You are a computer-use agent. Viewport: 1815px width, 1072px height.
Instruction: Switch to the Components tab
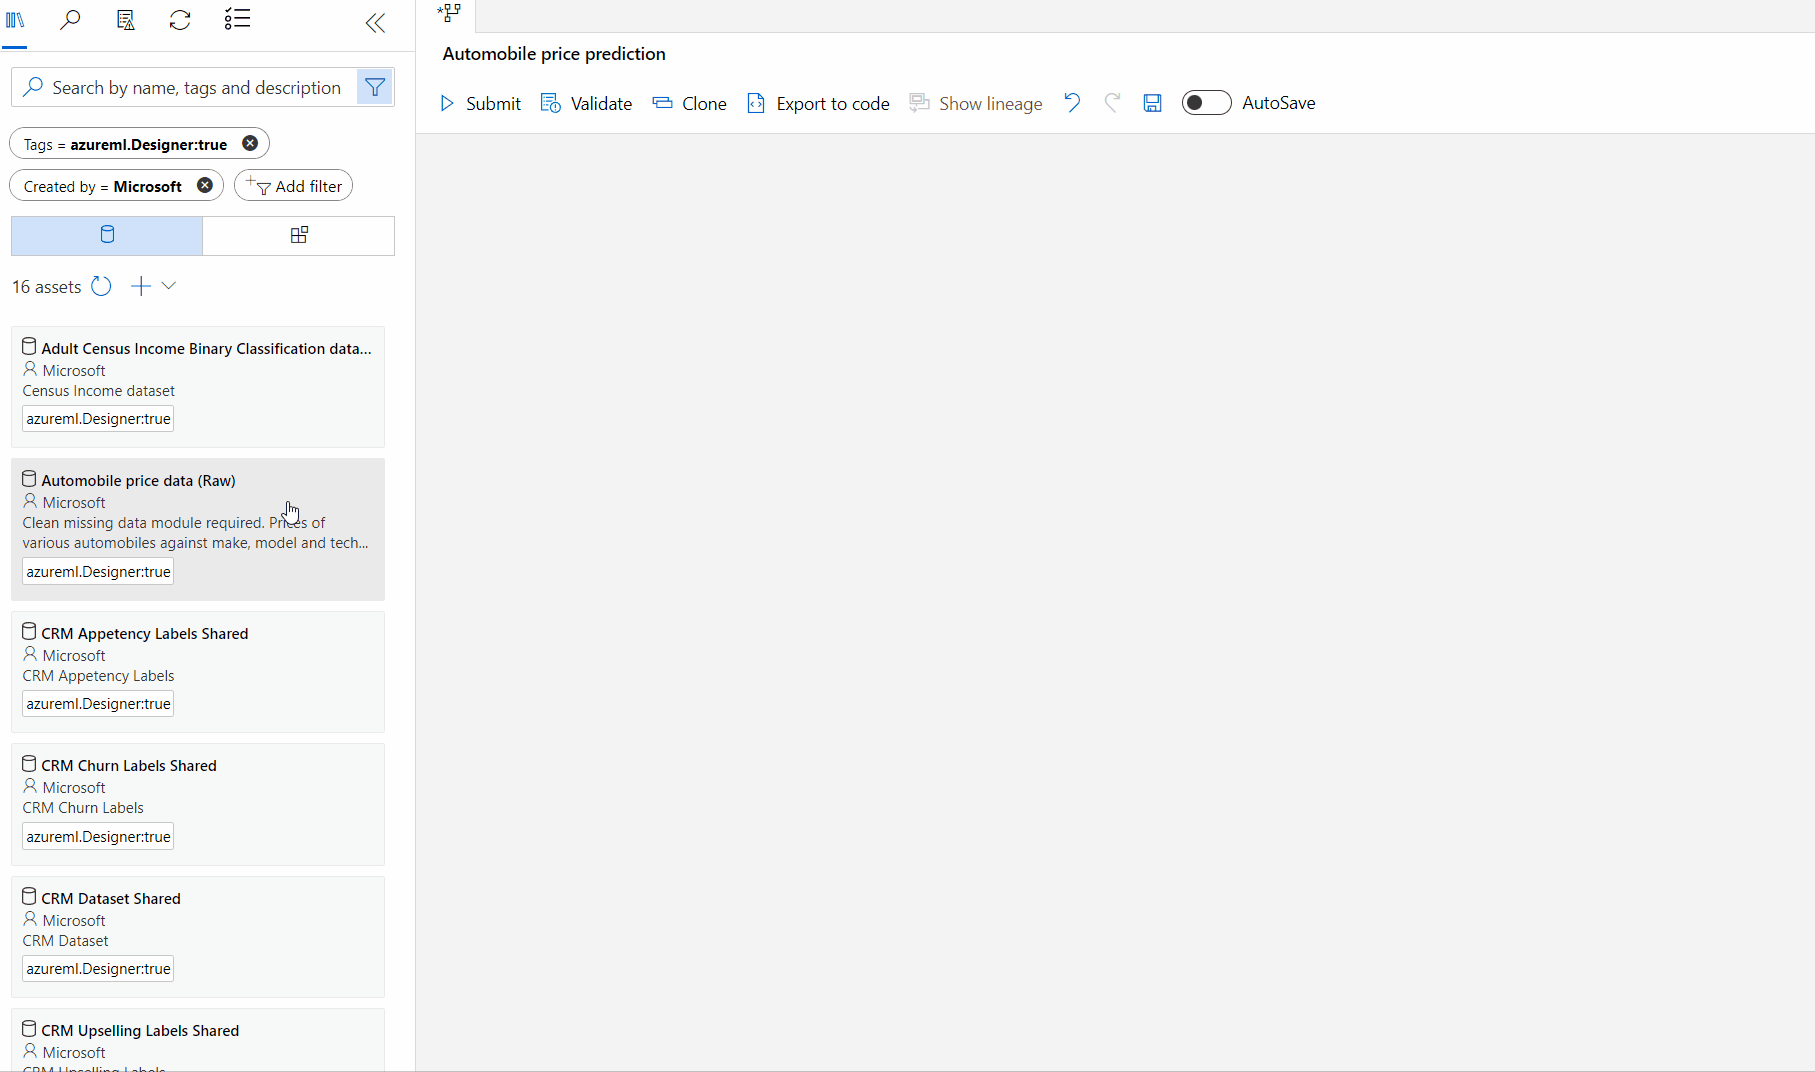click(299, 235)
